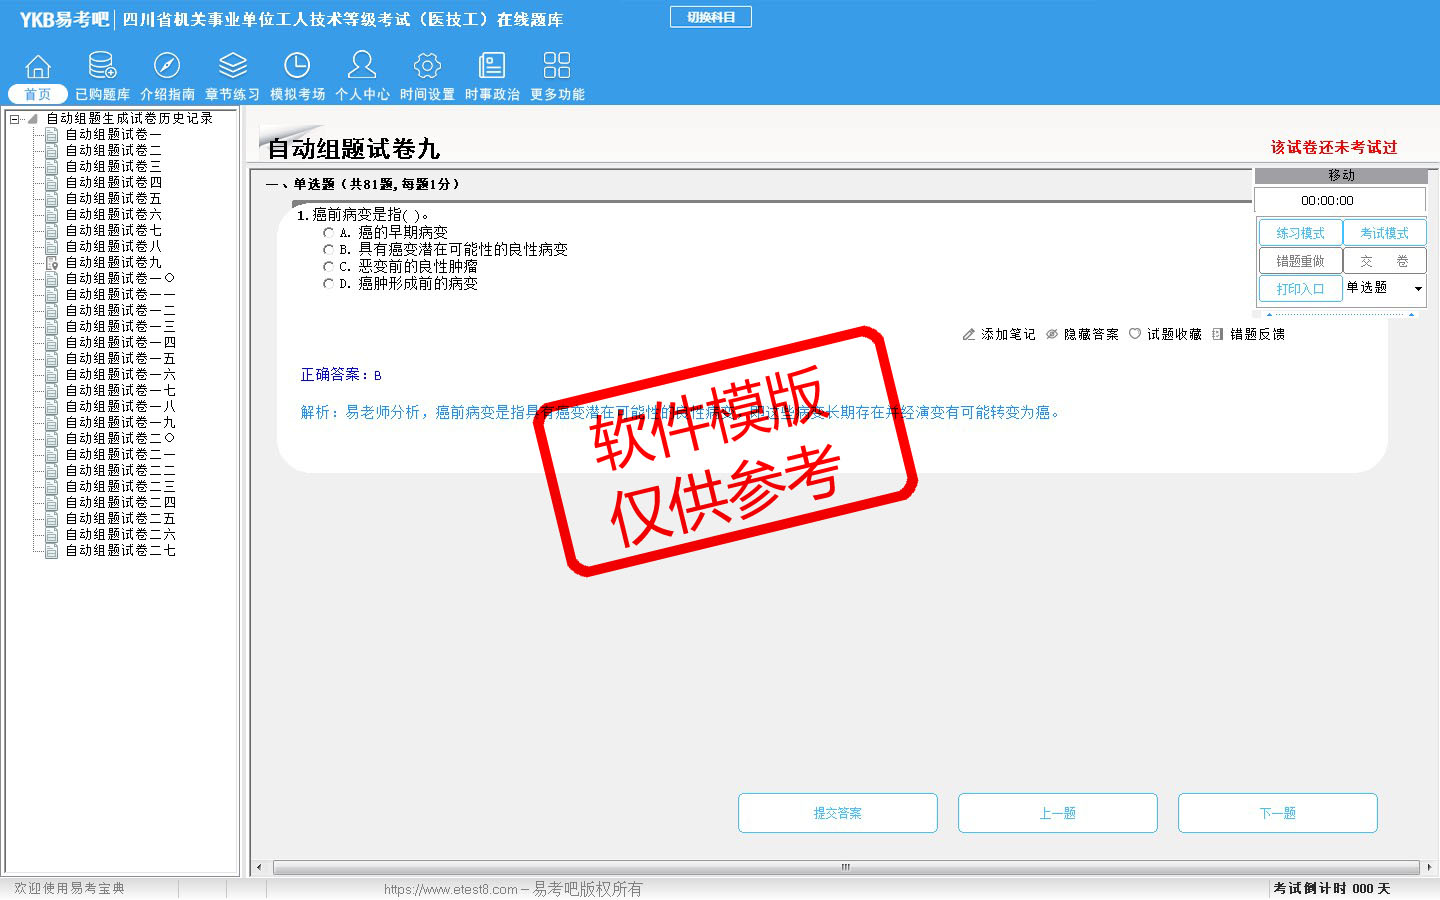Open the 介绍指南 compass icon

coord(167,66)
